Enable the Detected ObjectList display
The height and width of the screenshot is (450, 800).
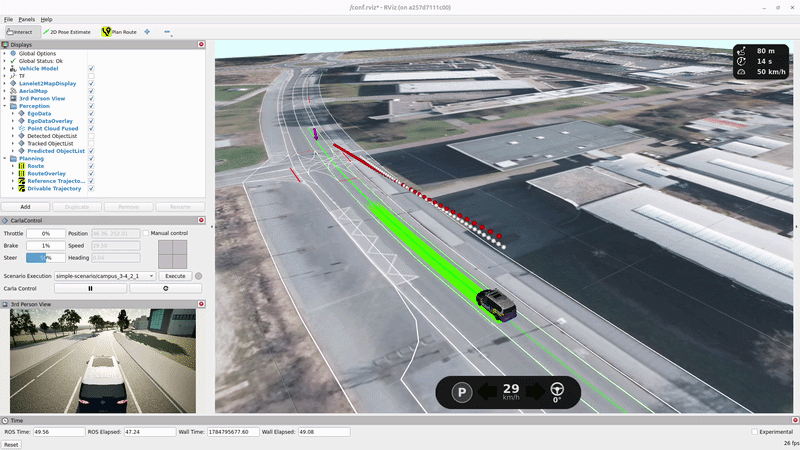click(91, 136)
